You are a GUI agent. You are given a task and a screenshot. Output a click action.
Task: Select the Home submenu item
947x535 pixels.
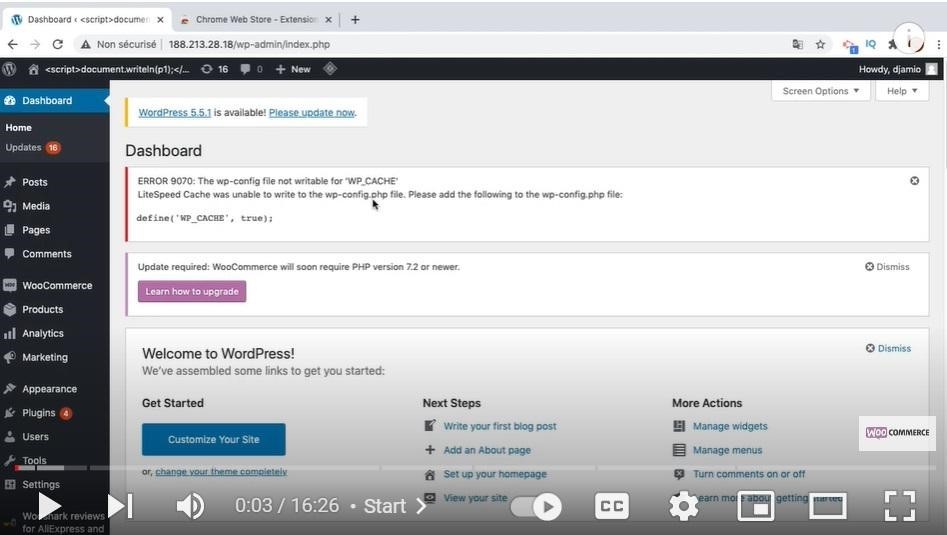tap(19, 127)
